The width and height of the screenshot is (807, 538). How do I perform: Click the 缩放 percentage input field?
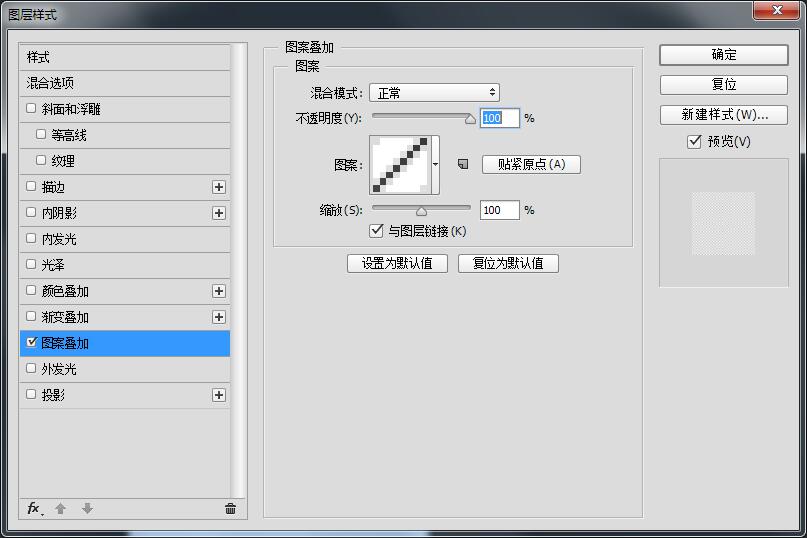click(x=500, y=210)
